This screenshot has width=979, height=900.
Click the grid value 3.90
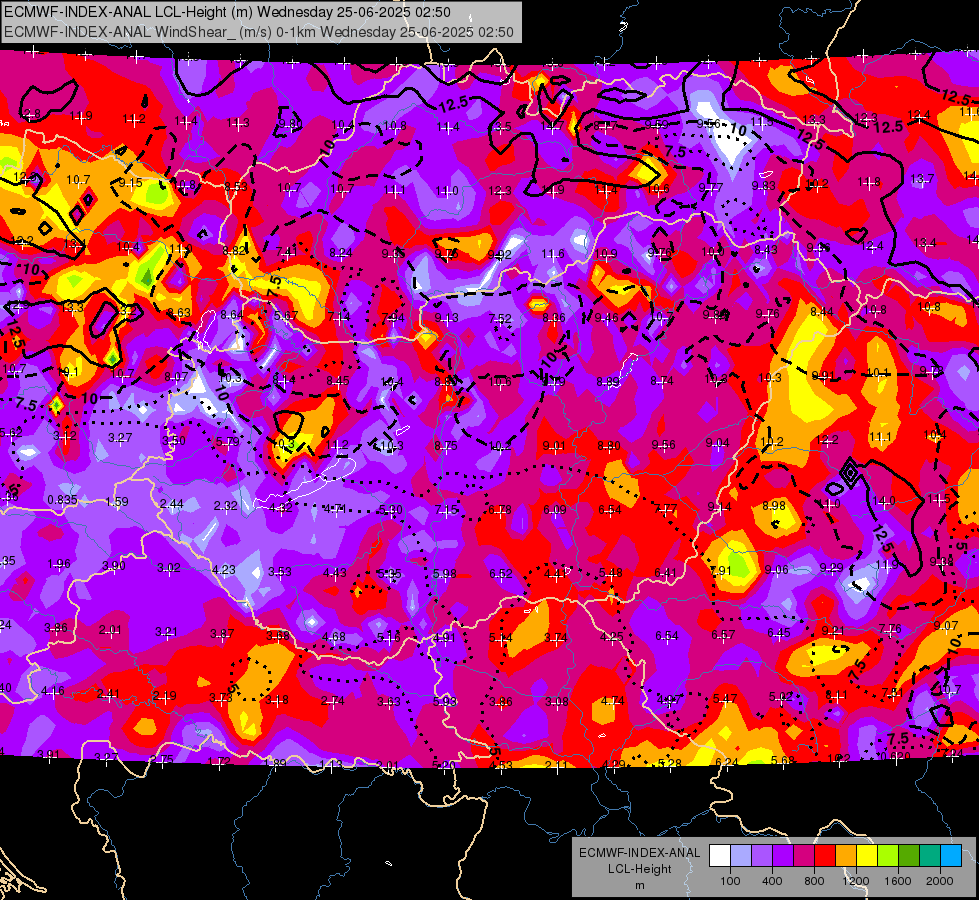[x=114, y=566]
